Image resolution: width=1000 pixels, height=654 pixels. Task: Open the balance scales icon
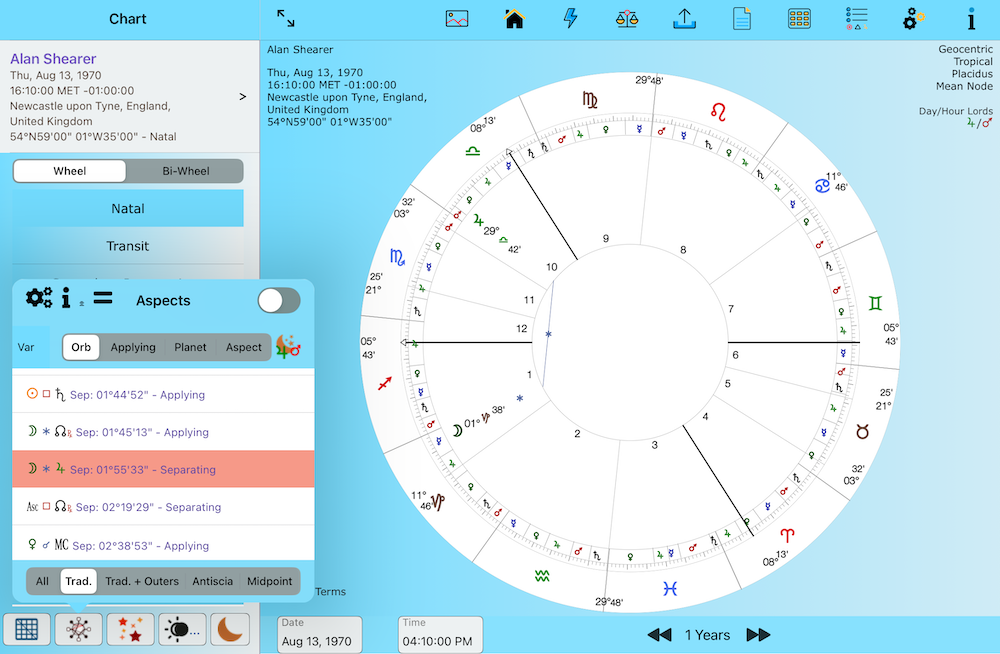coord(627,19)
